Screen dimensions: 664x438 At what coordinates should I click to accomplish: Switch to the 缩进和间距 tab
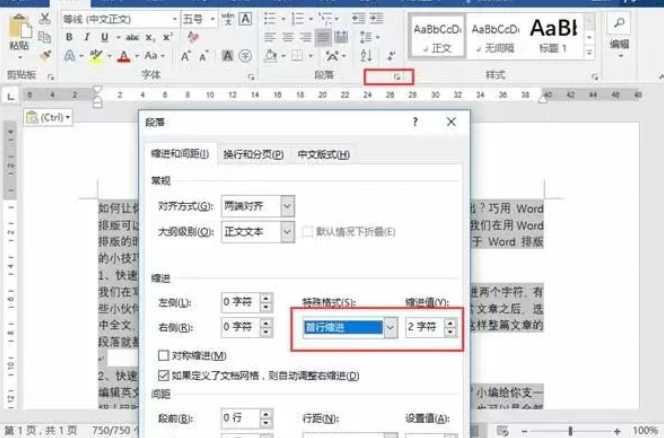coord(180,154)
